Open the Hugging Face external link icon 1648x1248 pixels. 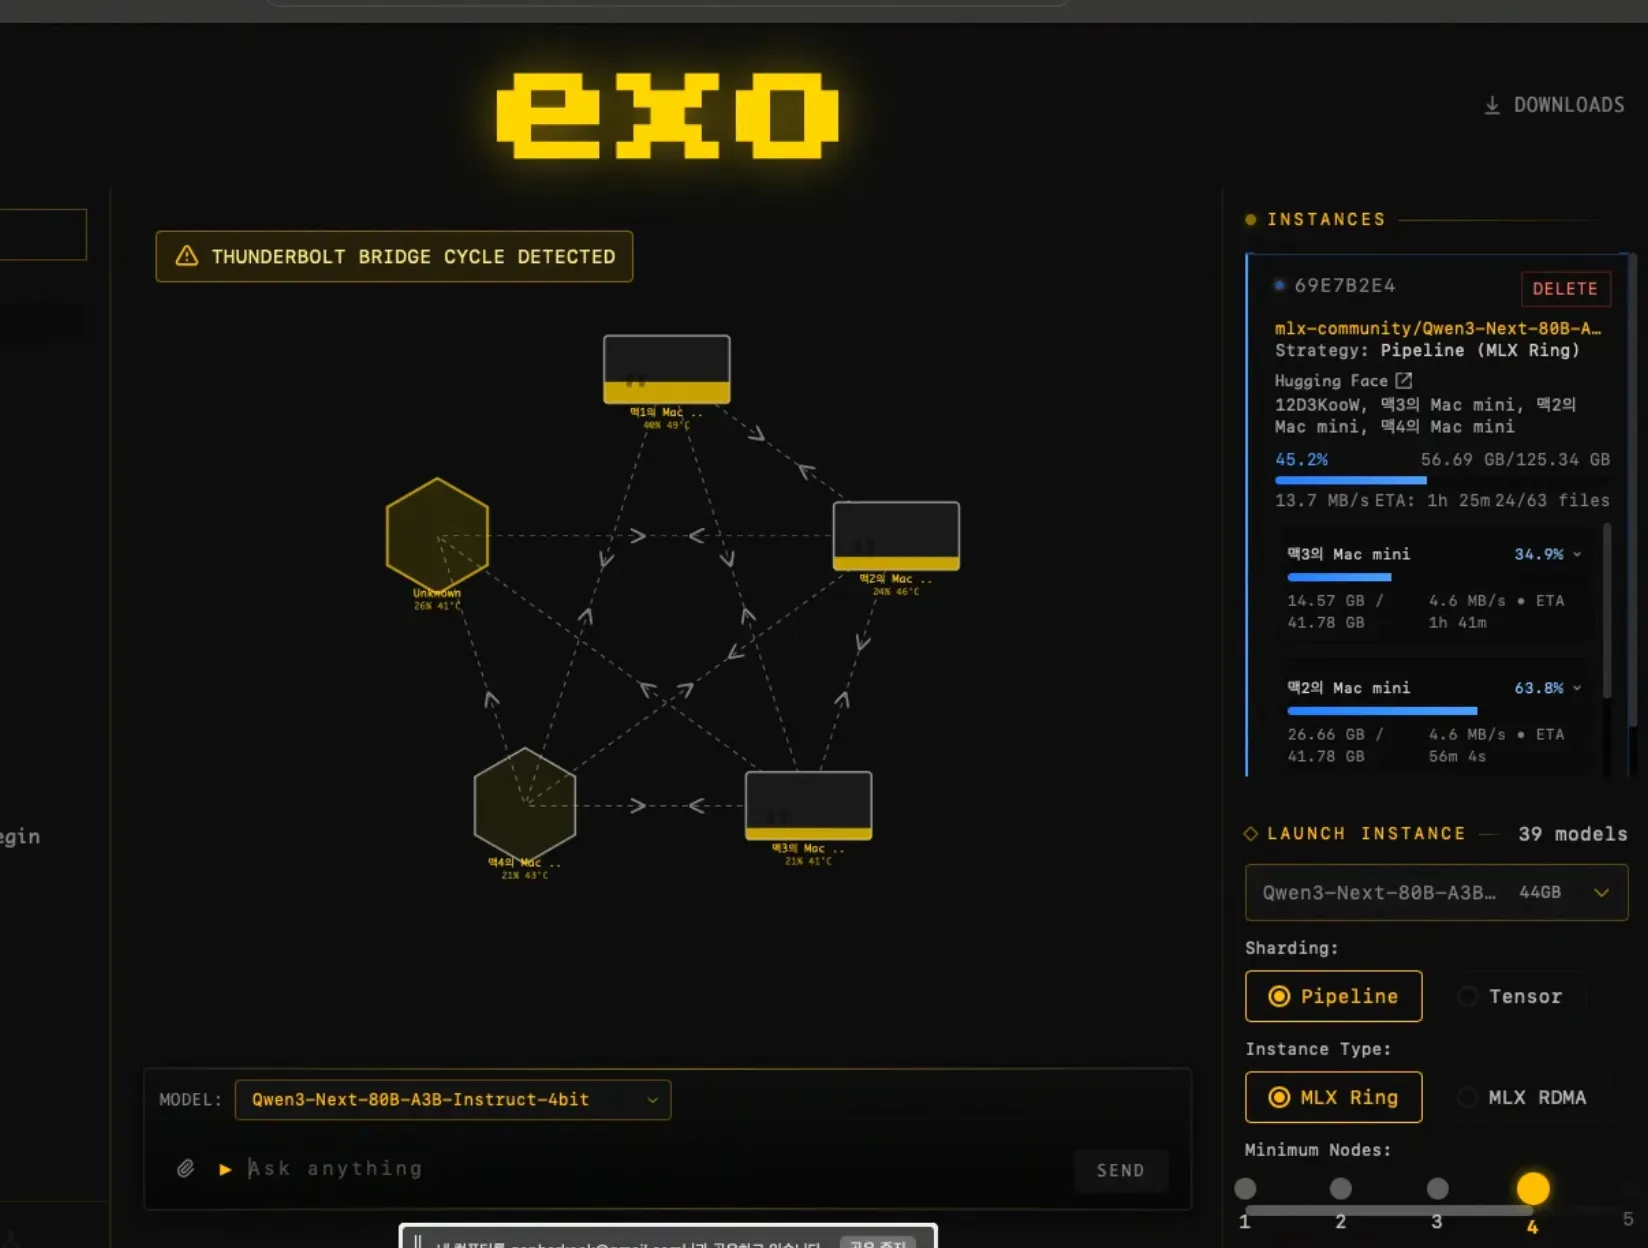[1405, 380]
